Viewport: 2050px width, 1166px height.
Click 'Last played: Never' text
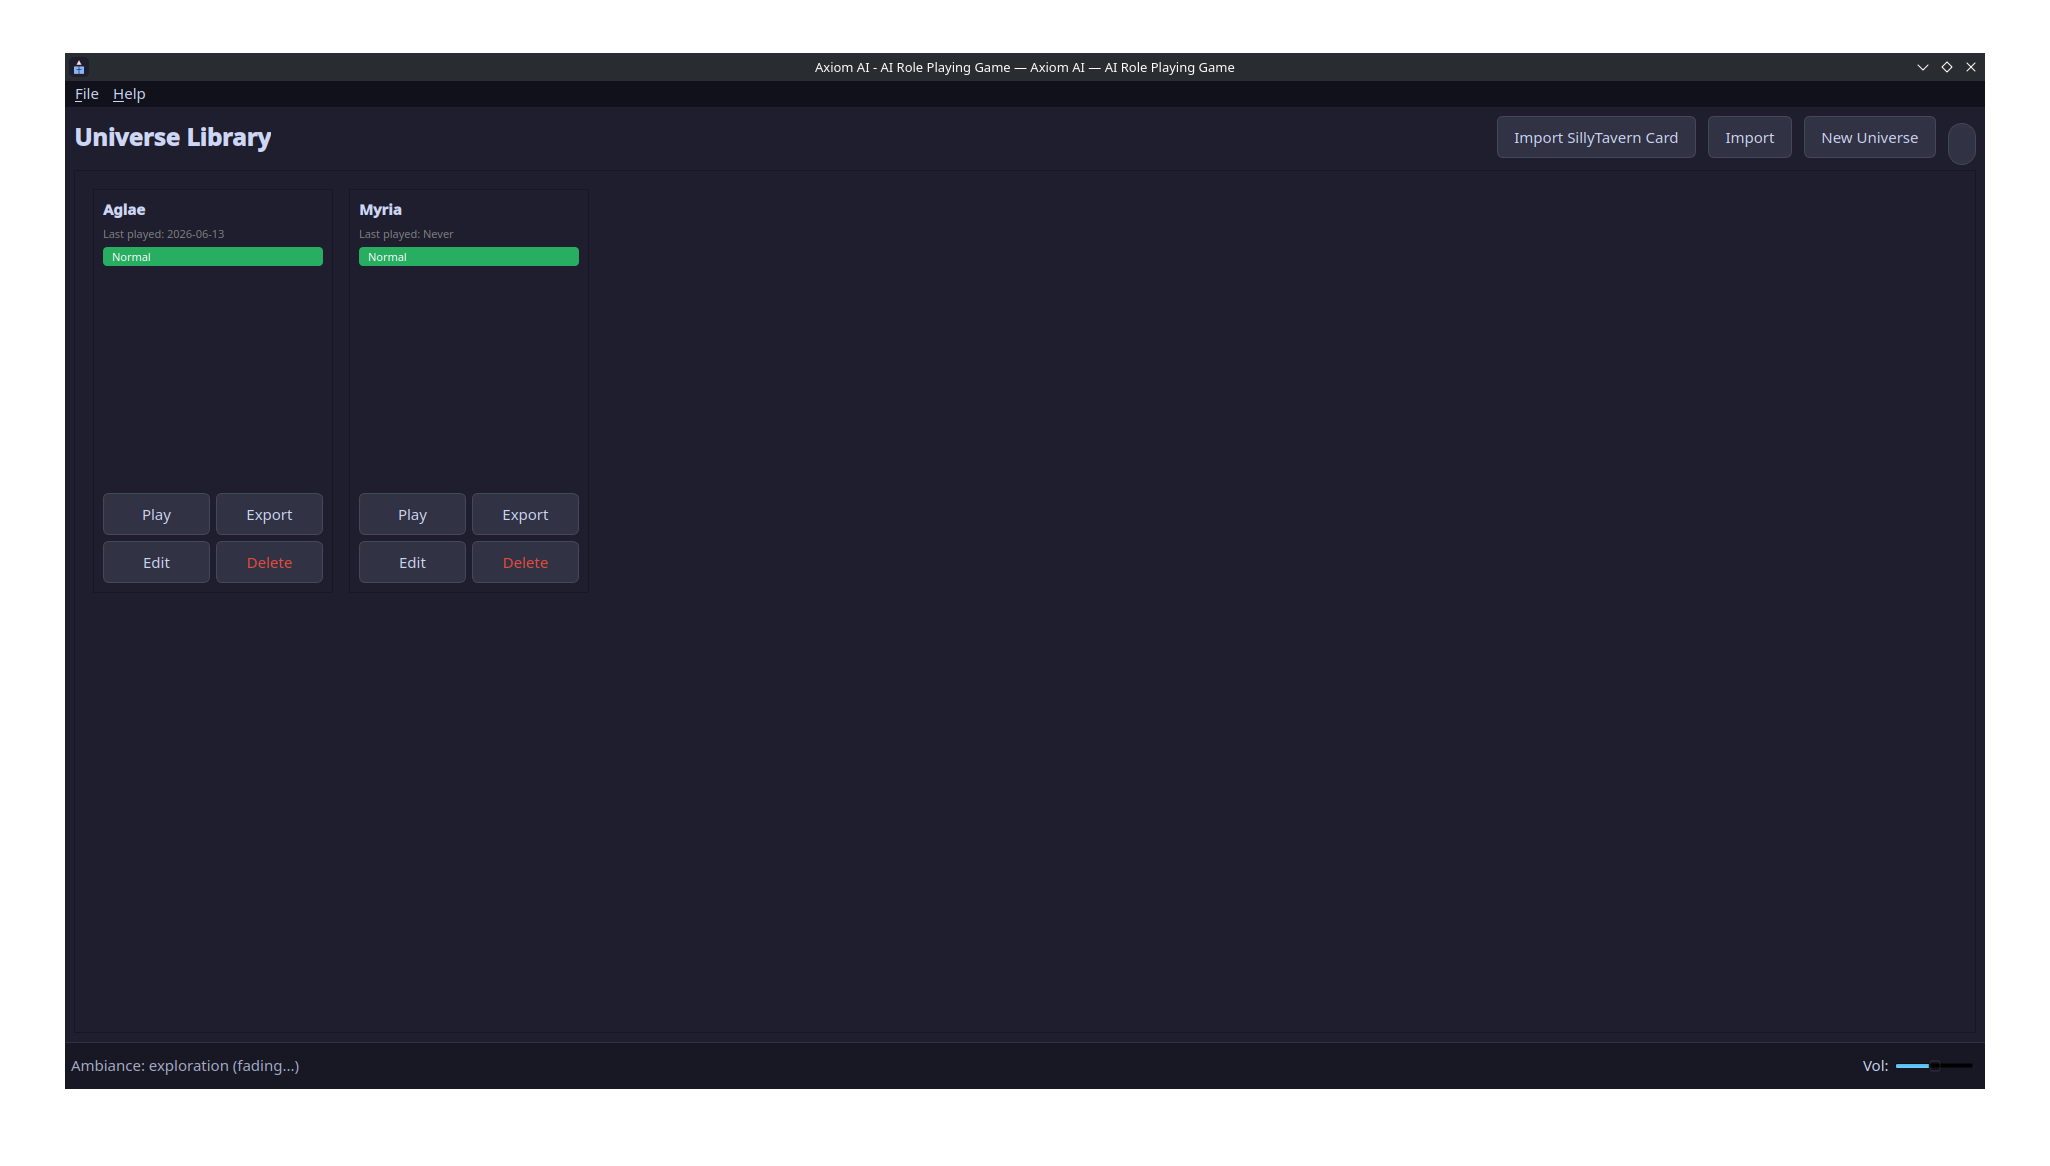click(x=406, y=234)
